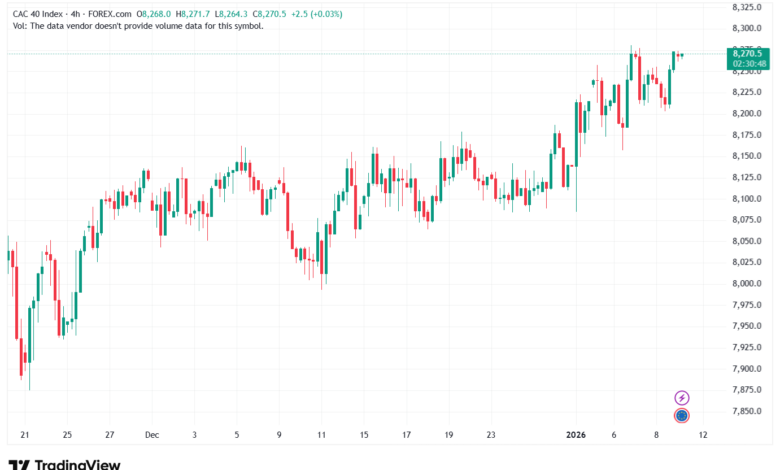Screen dimensions: 780x470
Task: Click the 8,325.0 label atop price scale
Action: click(x=746, y=7)
